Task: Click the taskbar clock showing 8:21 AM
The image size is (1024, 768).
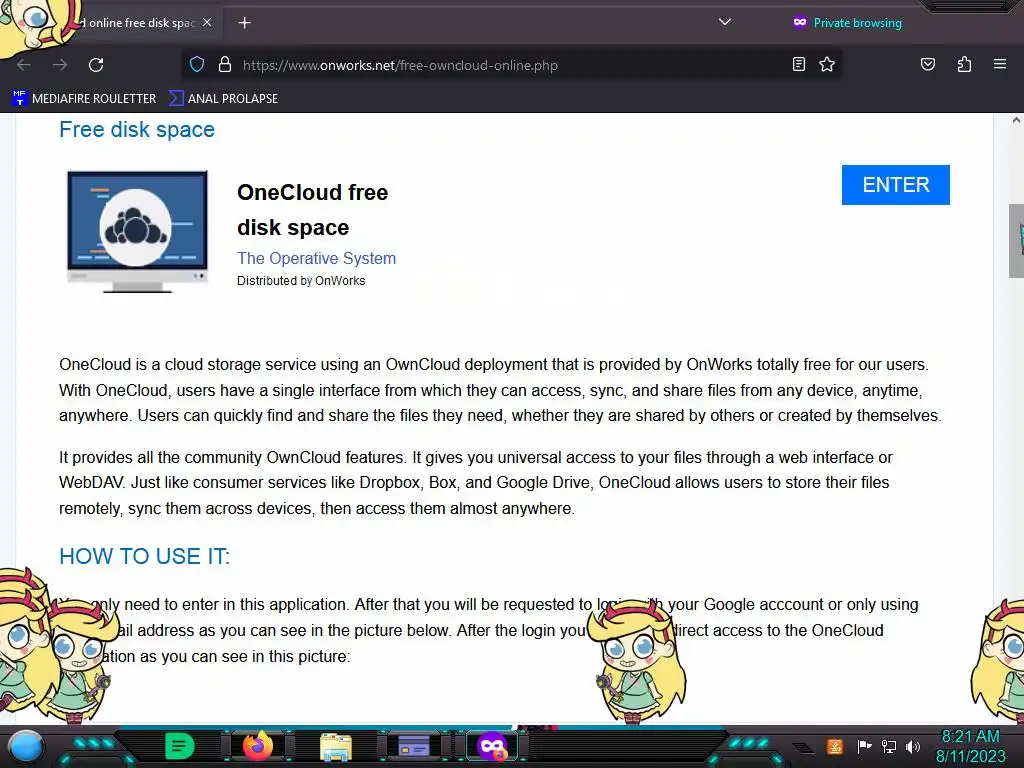Action: [x=971, y=746]
